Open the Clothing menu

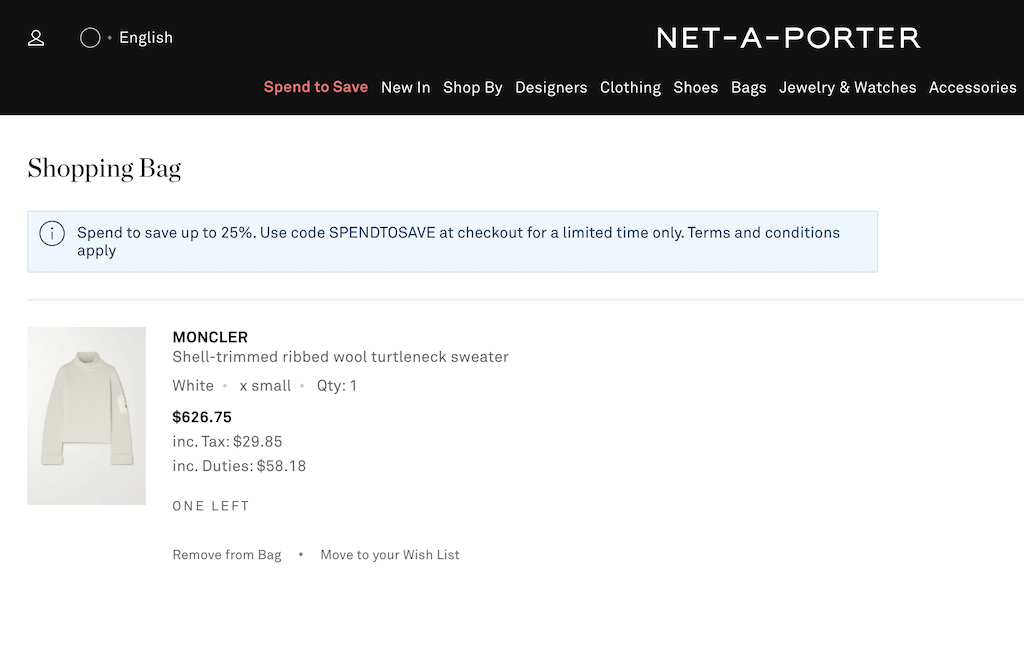tap(630, 87)
